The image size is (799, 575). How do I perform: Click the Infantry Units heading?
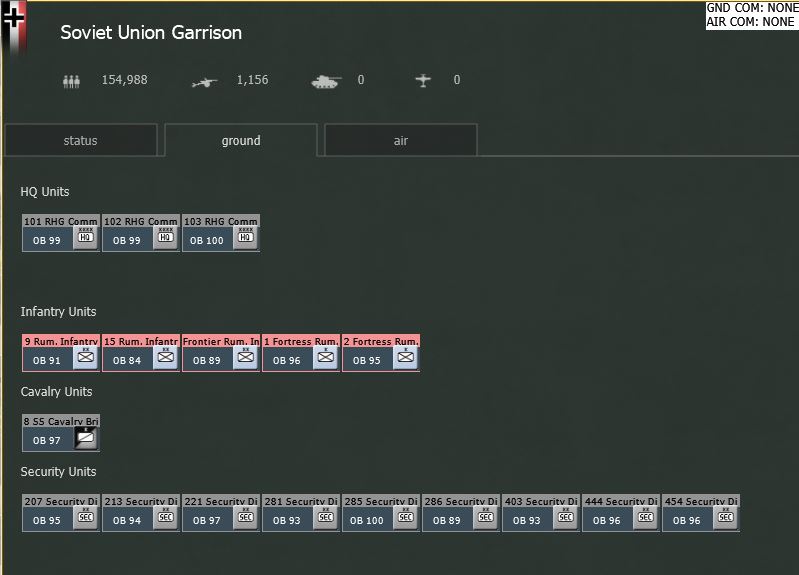coord(58,311)
